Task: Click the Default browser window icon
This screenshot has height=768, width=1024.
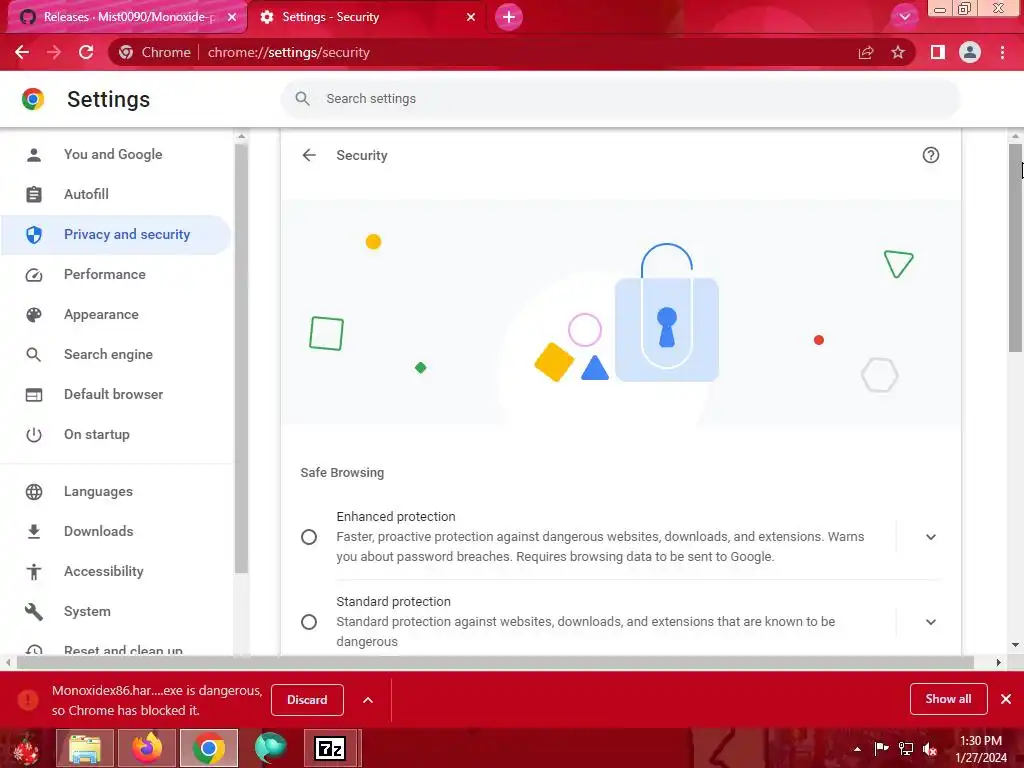Action: coord(34,395)
